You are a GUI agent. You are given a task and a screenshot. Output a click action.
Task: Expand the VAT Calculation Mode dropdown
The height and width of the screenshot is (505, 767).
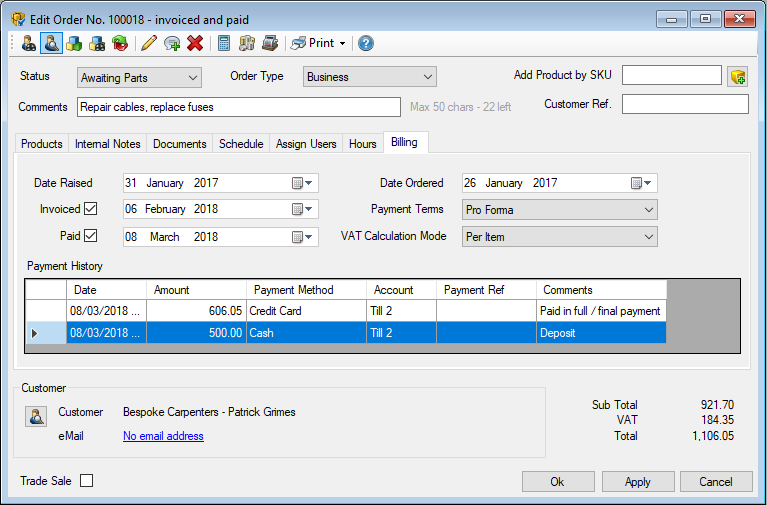[x=559, y=237]
